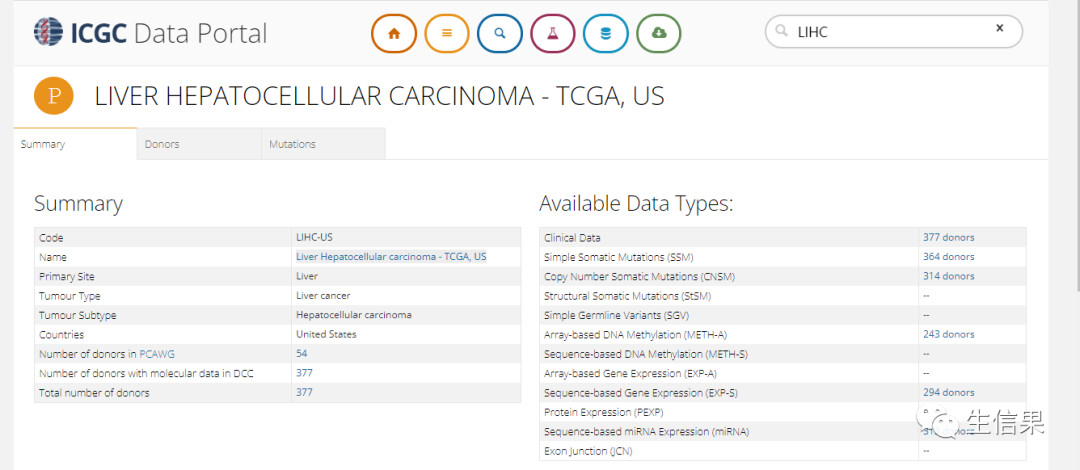This screenshot has width=1080, height=470.
Task: Open the PCAWG link
Action: (155, 354)
